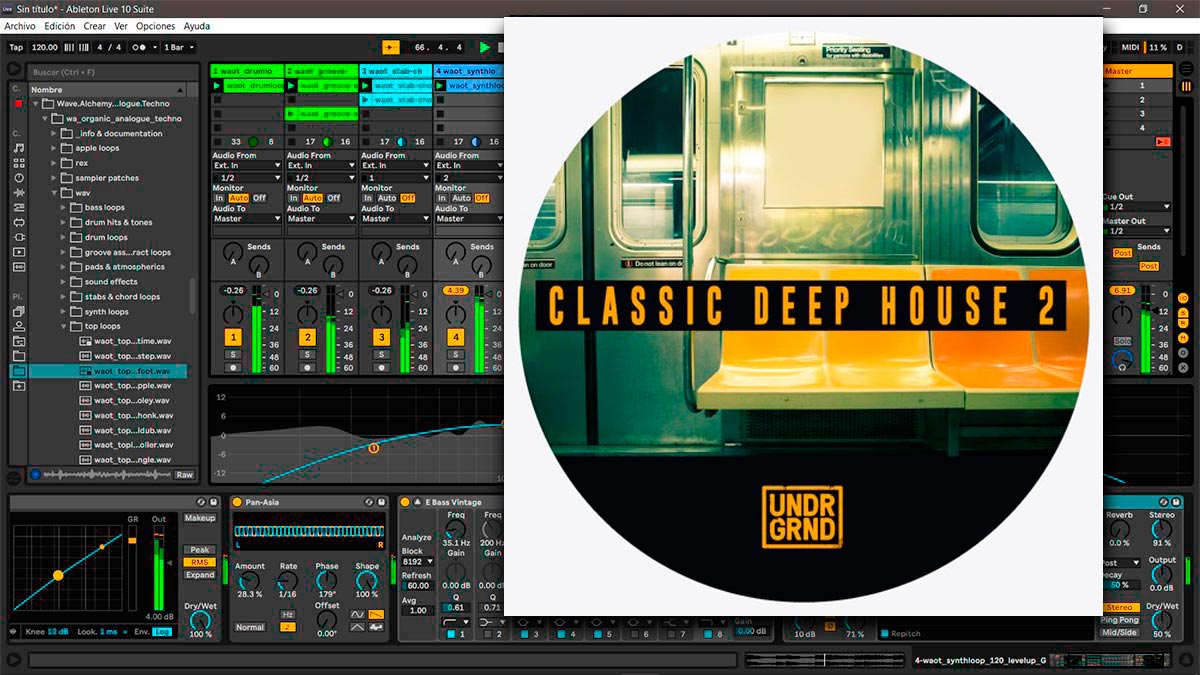The width and height of the screenshot is (1200, 675).
Task: Open track 1 Audio From Ext. In dropdown
Action: tap(247, 166)
